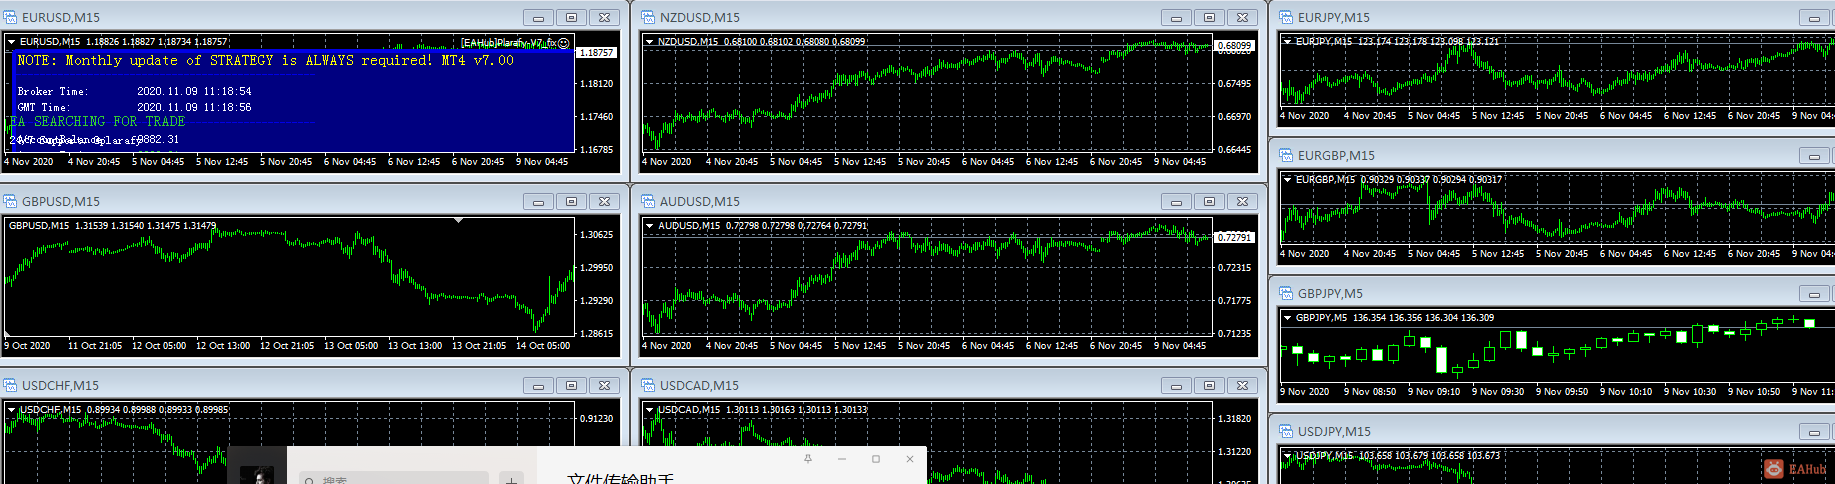Image resolution: width=1835 pixels, height=484 pixels.
Task: Click the EURUSD,M15 chart window icon
Action: (10, 17)
